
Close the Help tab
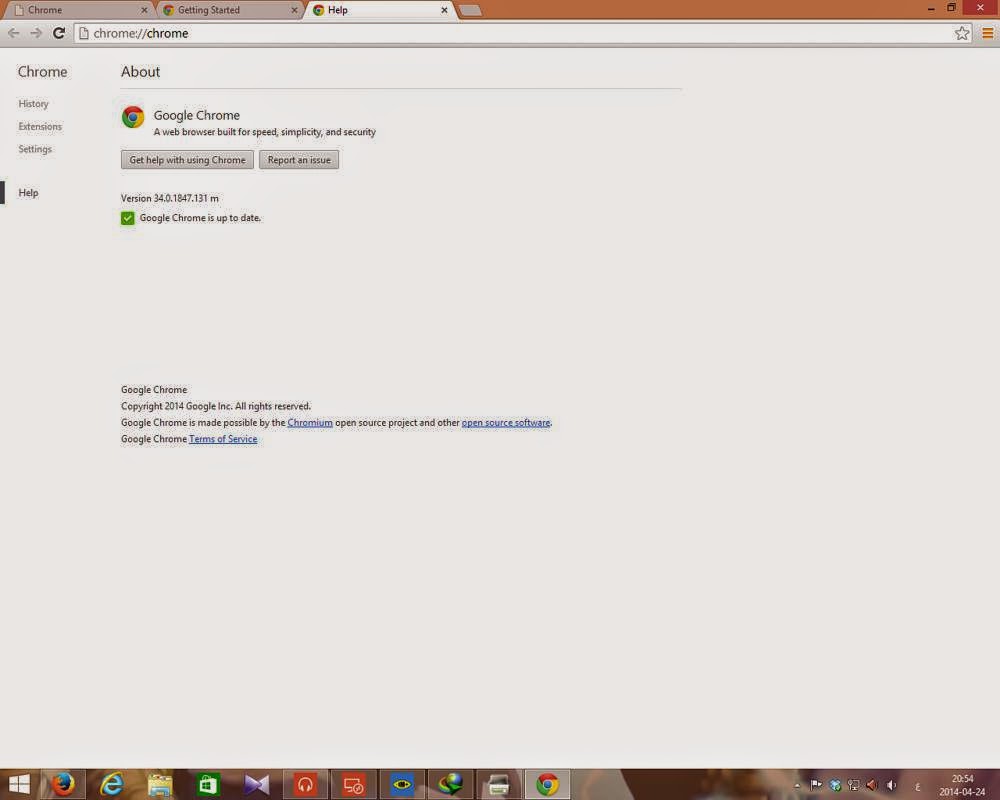pyautogui.click(x=445, y=10)
